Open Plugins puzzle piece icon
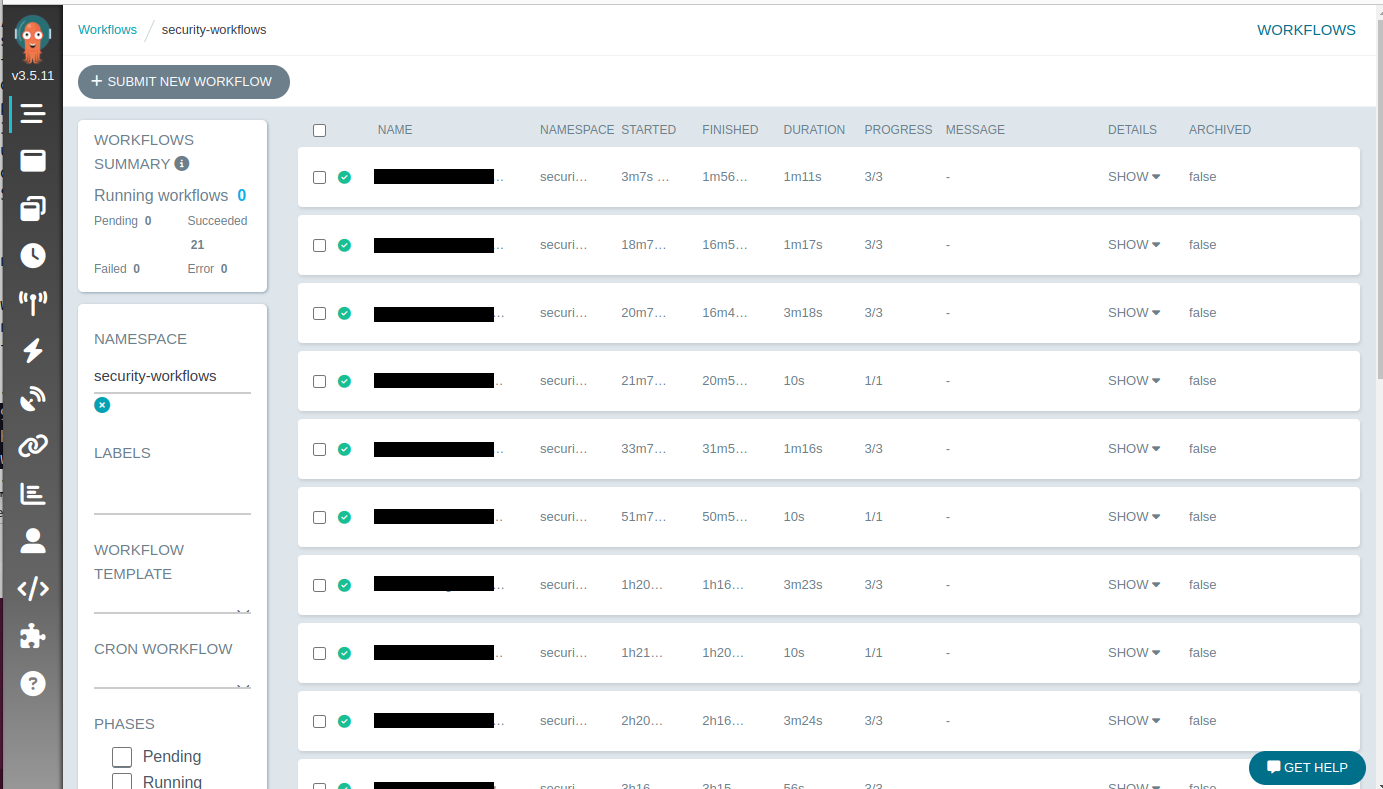Viewport: 1383px width, 789px height. tap(33, 636)
